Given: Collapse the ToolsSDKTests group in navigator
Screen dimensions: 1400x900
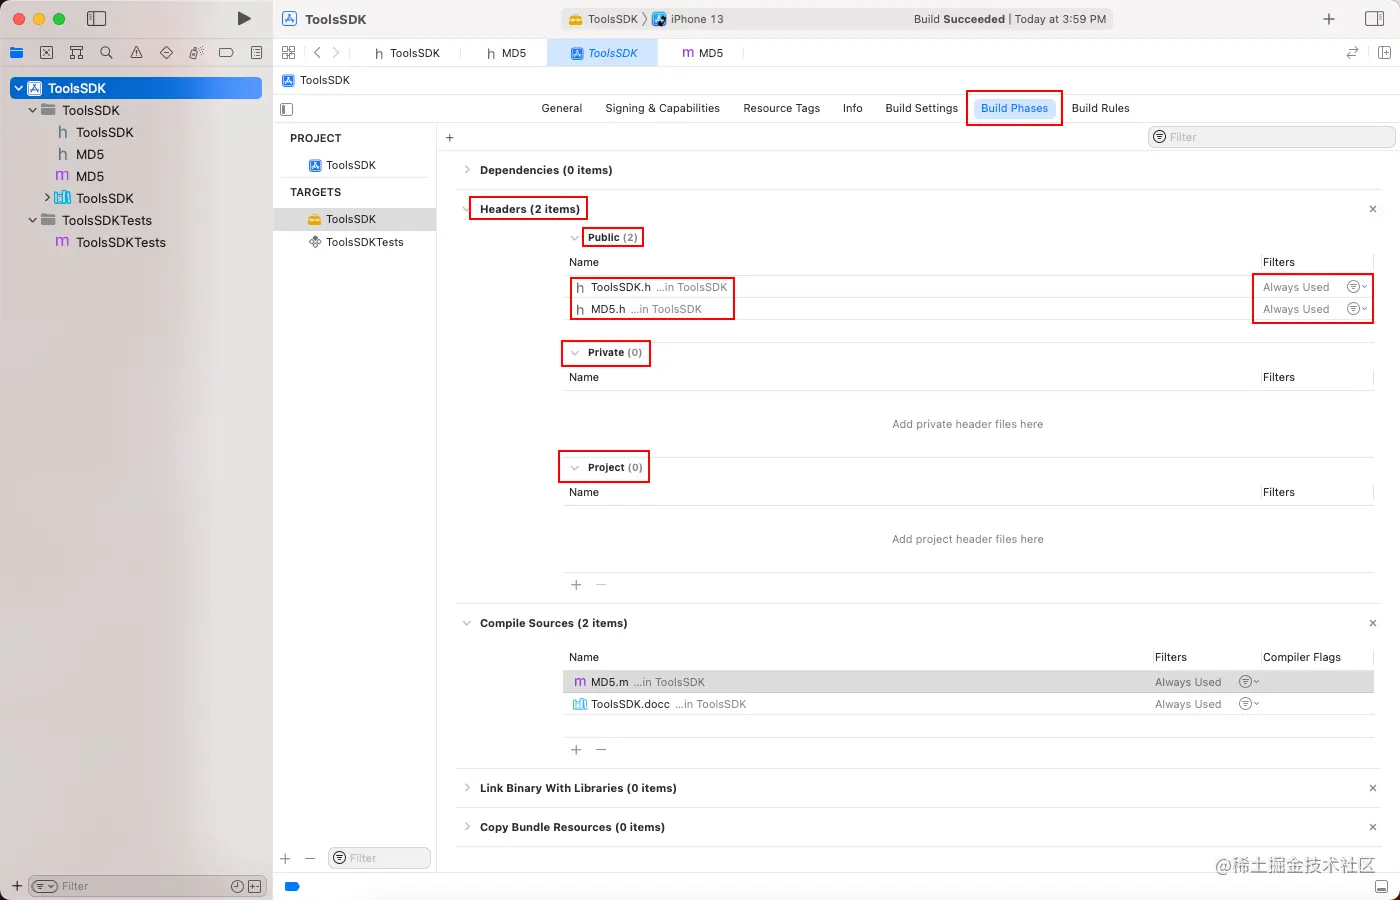Looking at the screenshot, I should click(x=33, y=220).
